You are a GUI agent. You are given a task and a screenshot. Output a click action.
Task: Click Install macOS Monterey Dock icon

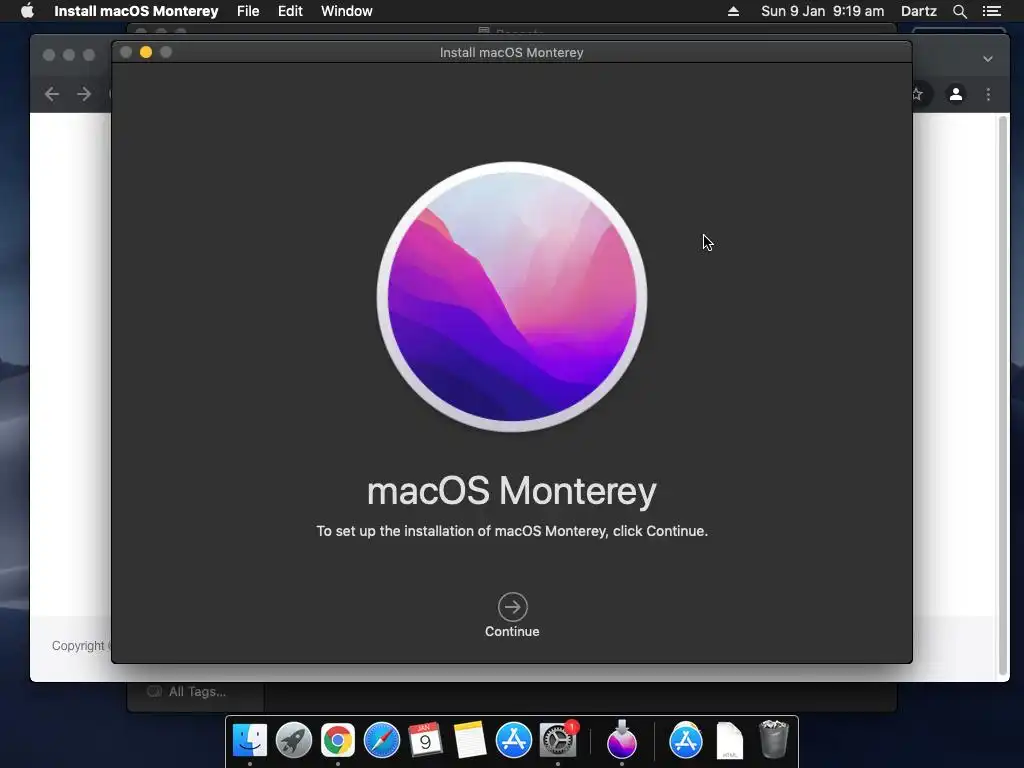622,741
